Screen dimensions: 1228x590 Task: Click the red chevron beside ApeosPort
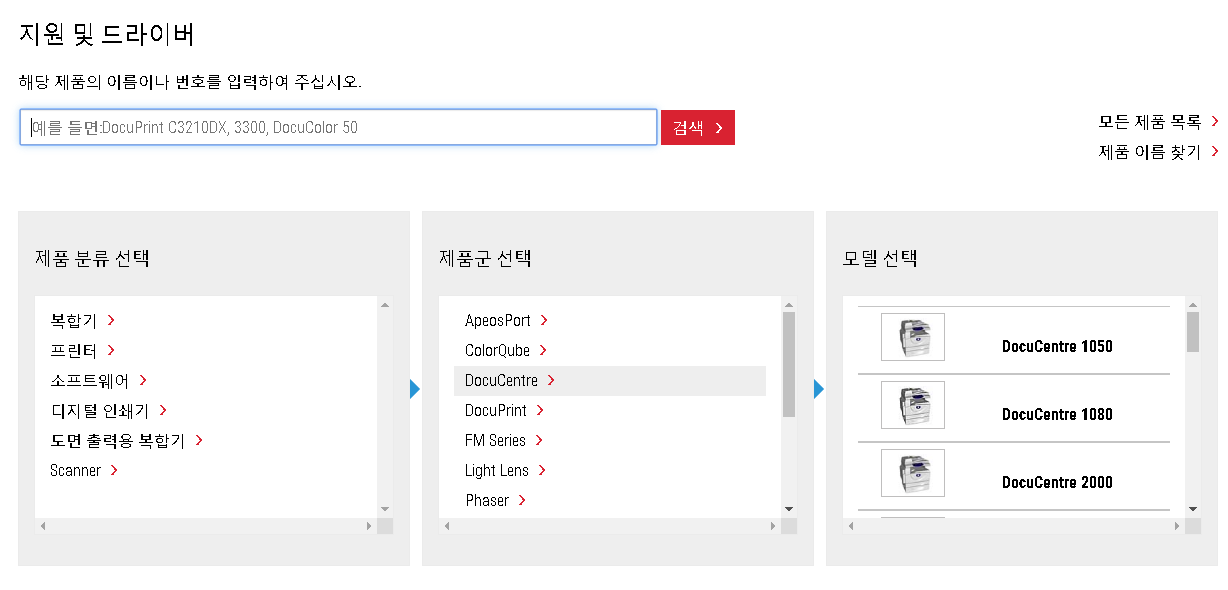[x=544, y=320]
